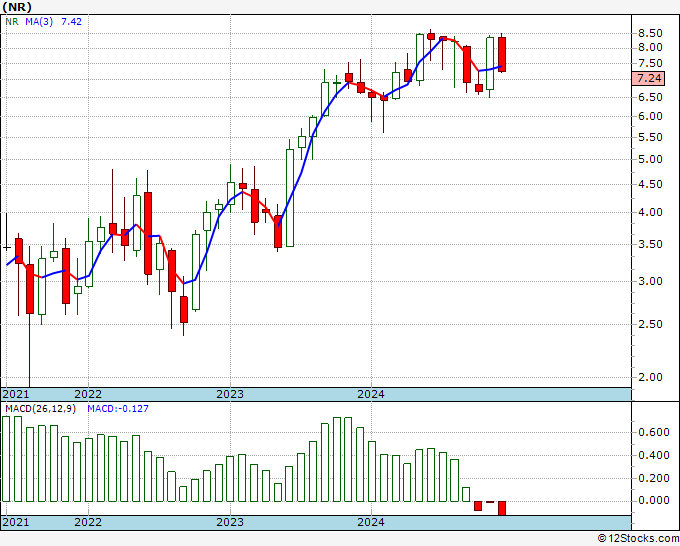Click the 8.50 price axis label

pos(650,33)
